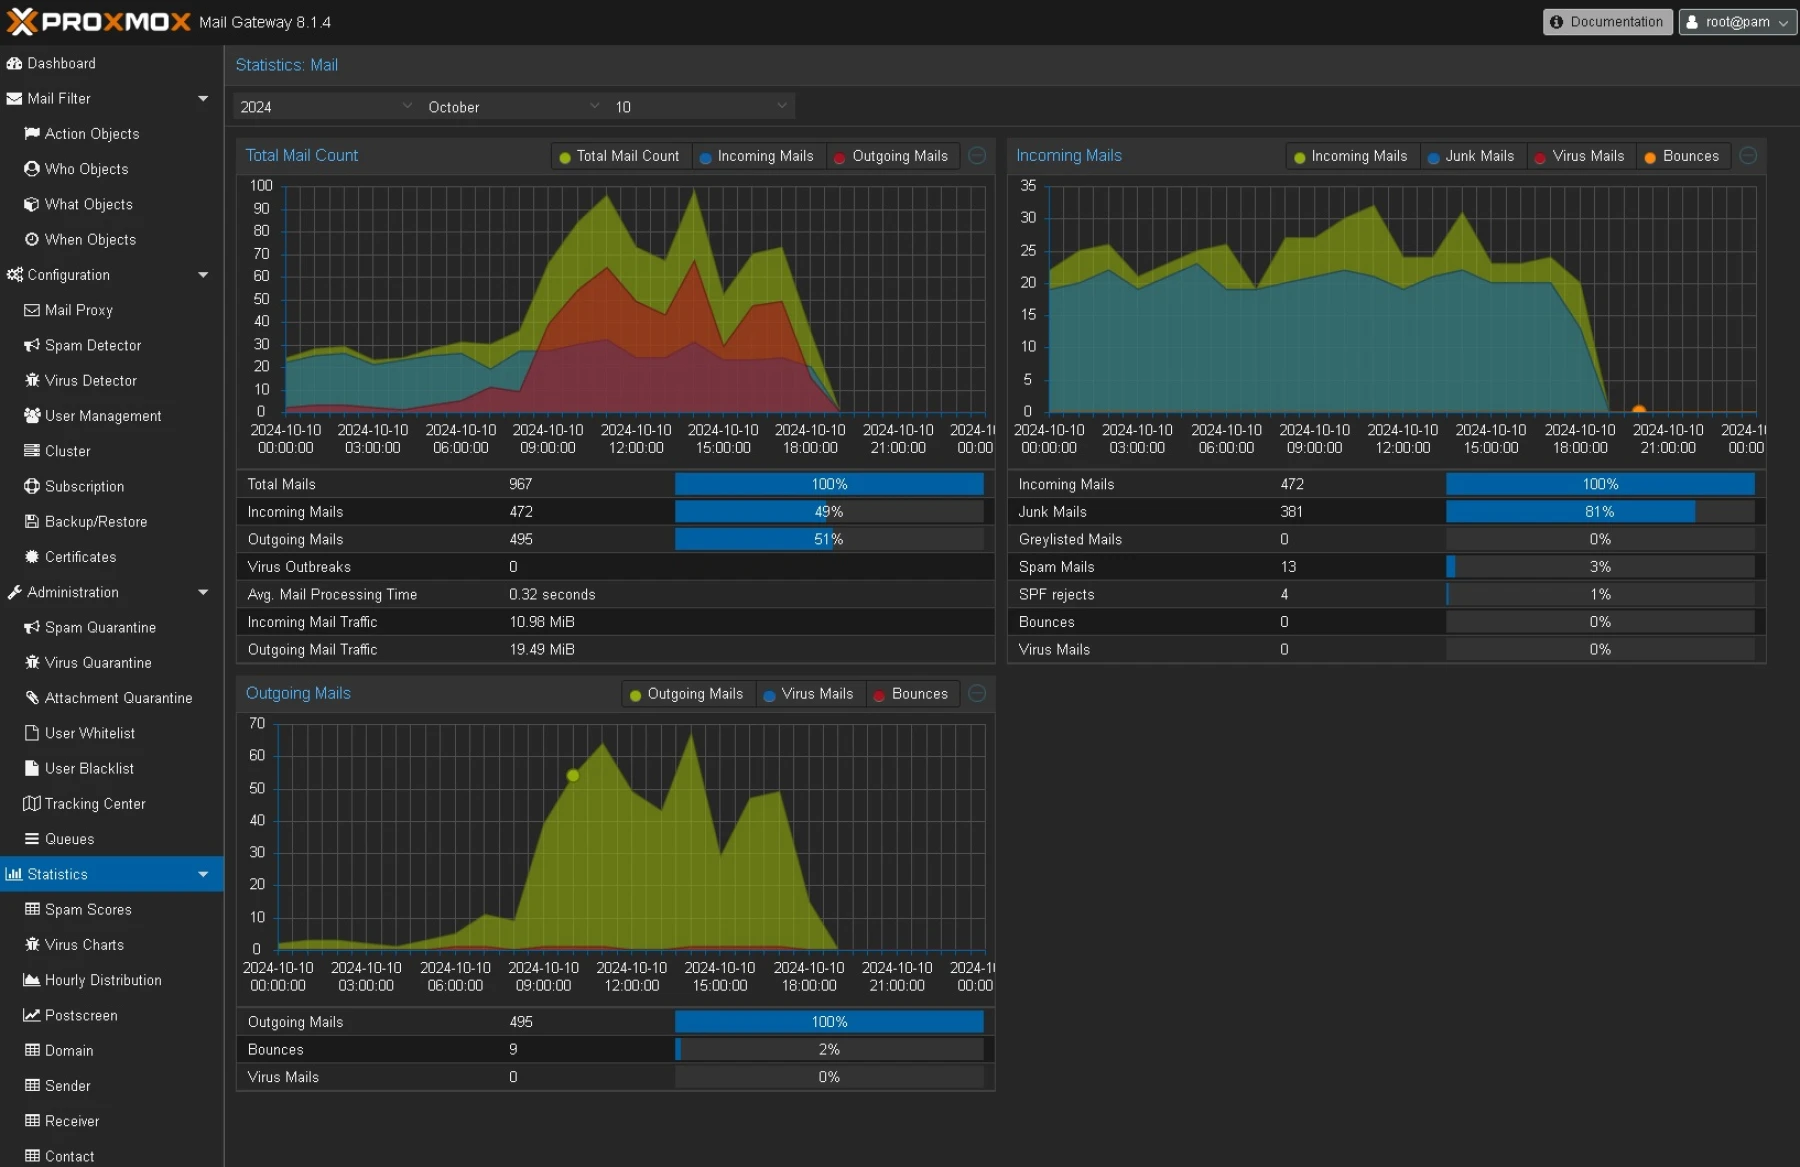This screenshot has width=1800, height=1167.
Task: Click the Attachment Quarantine paperclip icon
Action: (32, 697)
